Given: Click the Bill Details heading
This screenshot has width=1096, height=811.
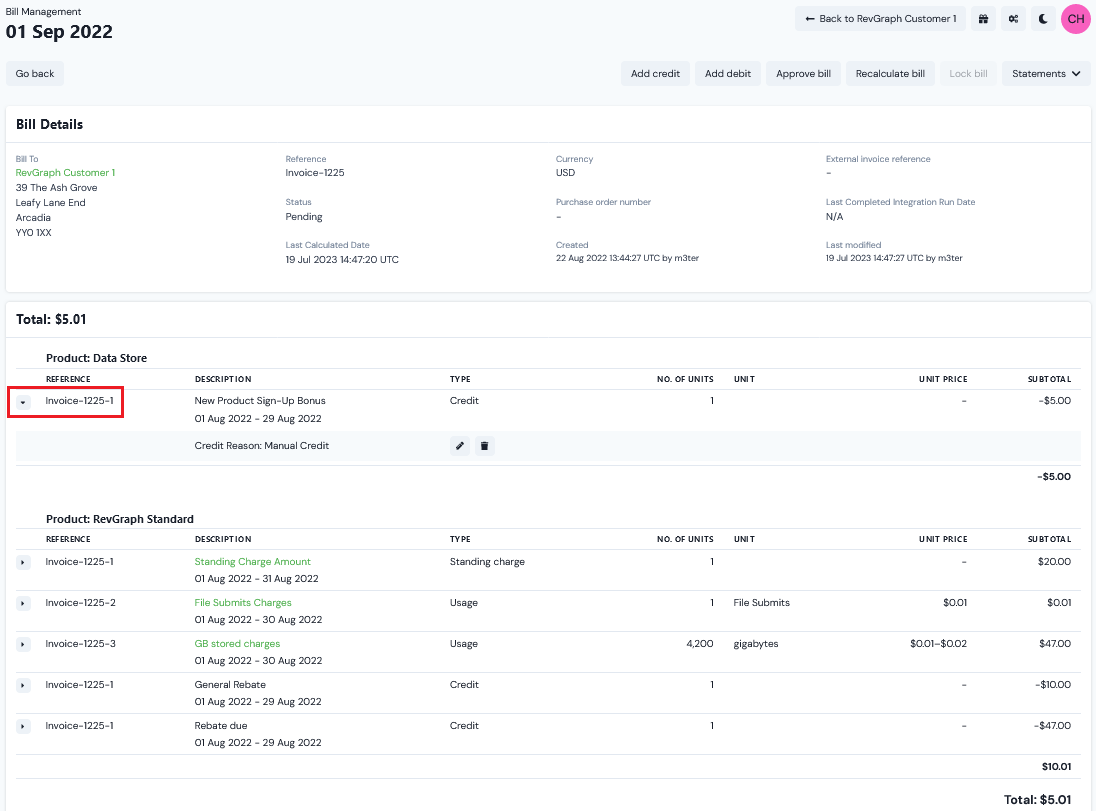Looking at the screenshot, I should (x=50, y=124).
